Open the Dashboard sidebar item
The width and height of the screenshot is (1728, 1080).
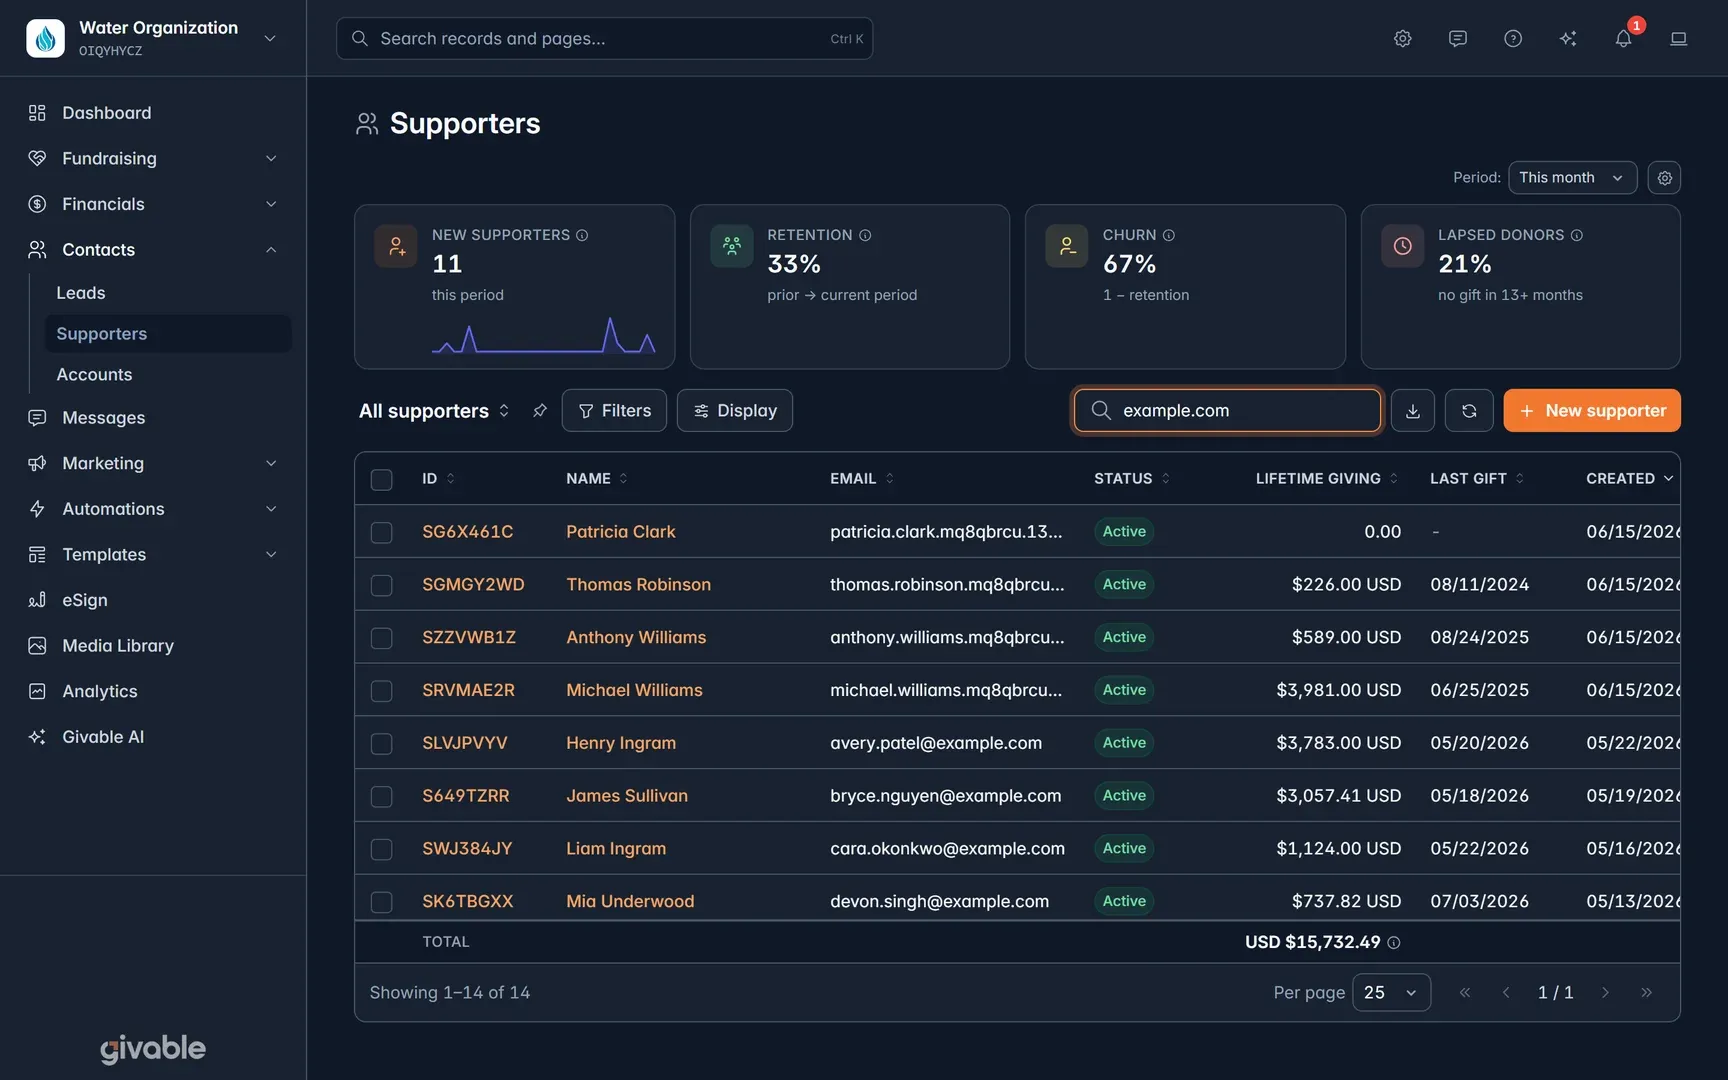pyautogui.click(x=153, y=113)
